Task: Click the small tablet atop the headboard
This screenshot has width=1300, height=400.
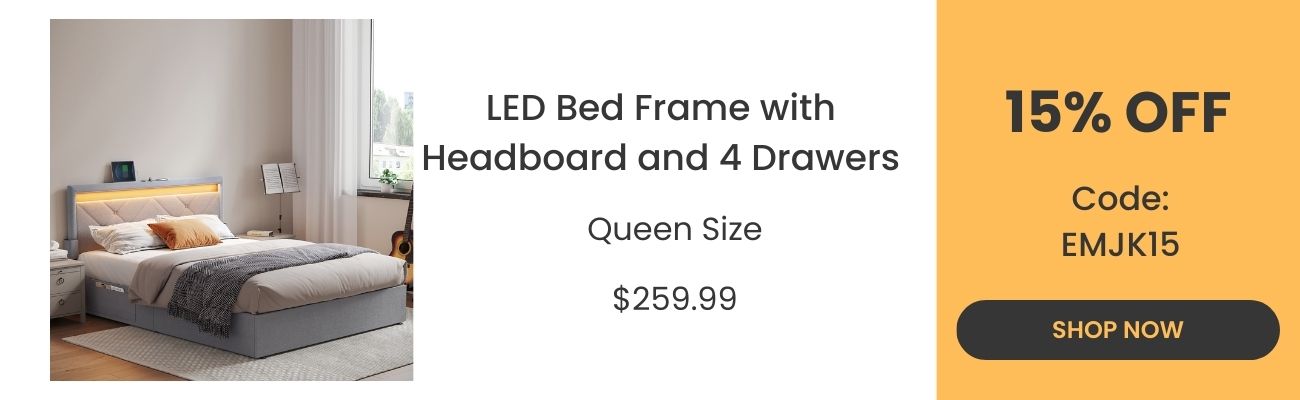Action: coord(121,168)
